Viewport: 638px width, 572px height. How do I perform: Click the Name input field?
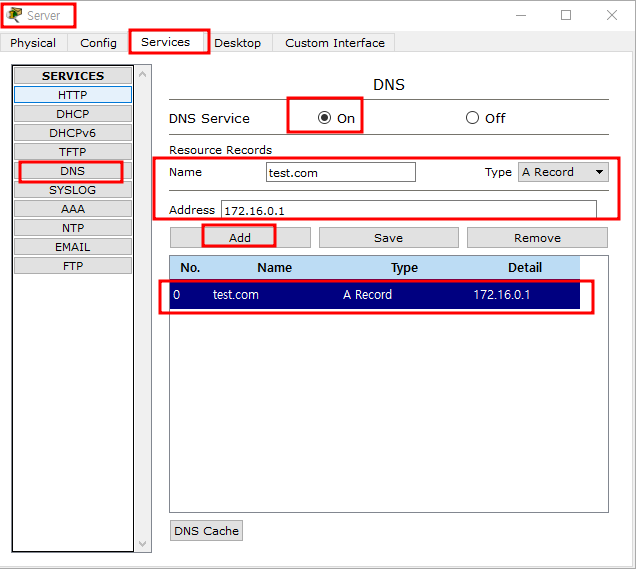341,172
